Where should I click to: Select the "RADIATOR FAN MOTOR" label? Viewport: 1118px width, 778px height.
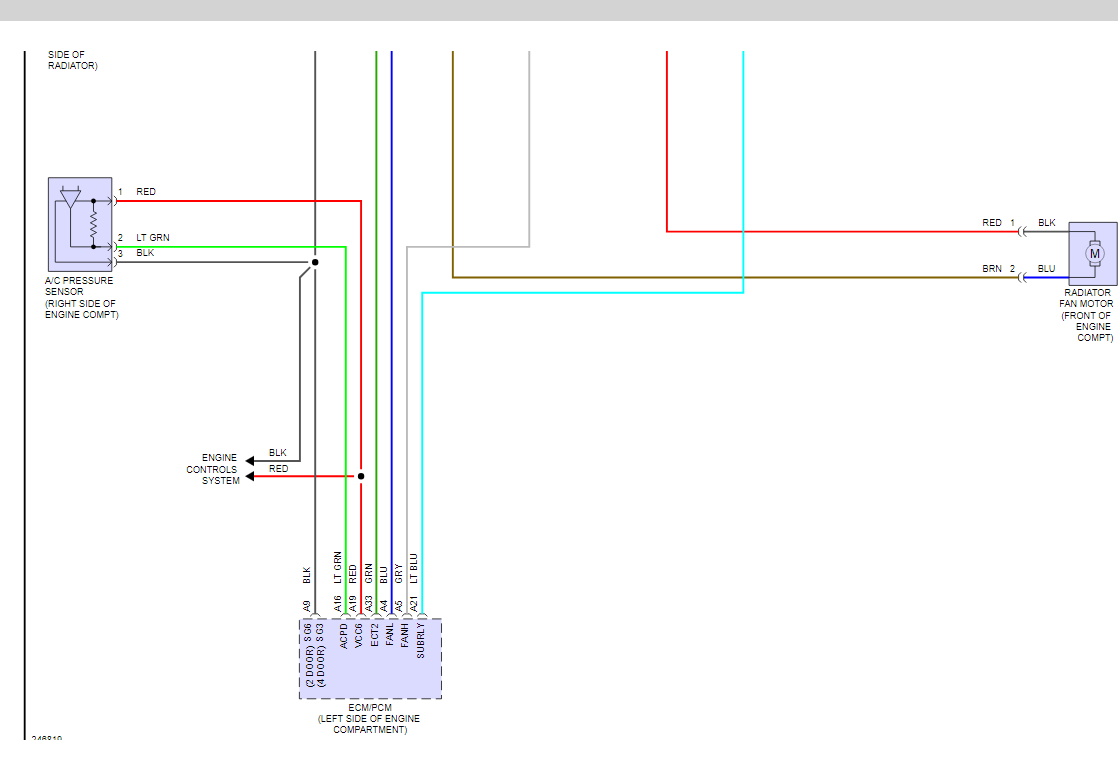click(1087, 298)
